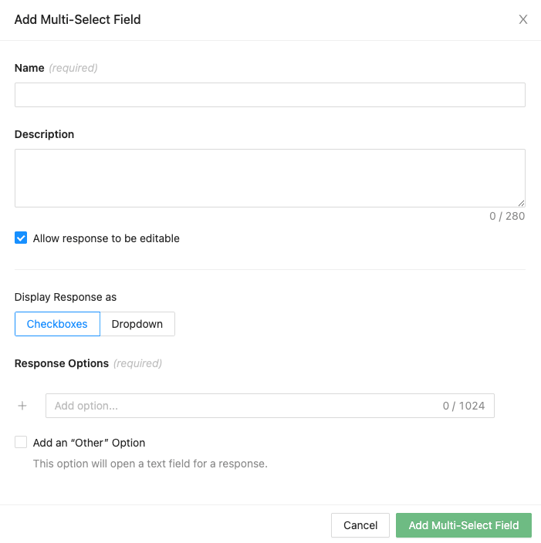The width and height of the screenshot is (541, 543).
Task: Select Checkboxes display option
Action: [x=57, y=324]
